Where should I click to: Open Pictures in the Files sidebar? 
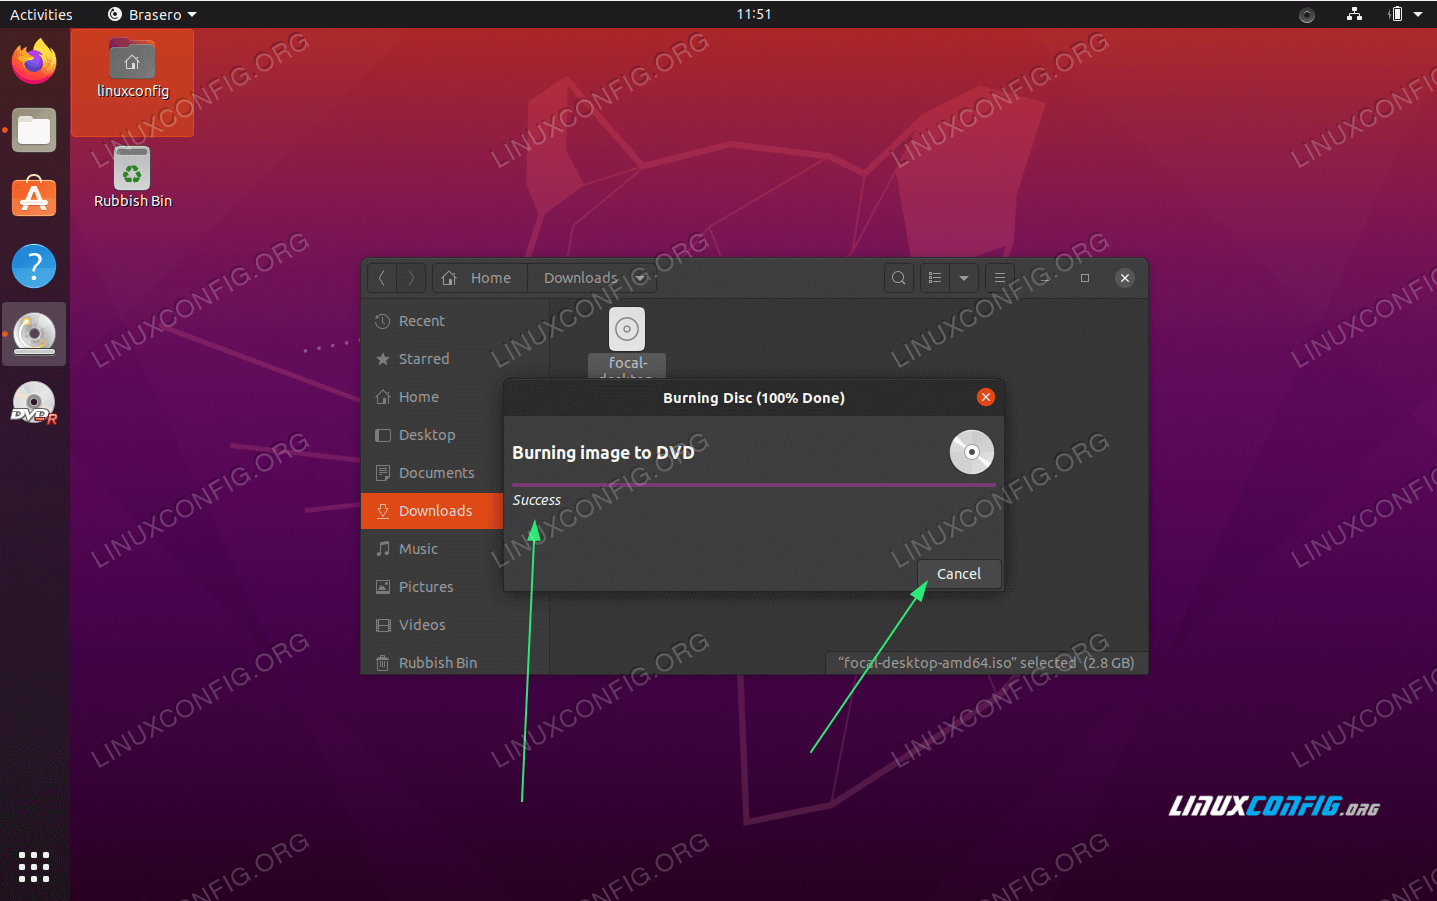click(x=433, y=587)
